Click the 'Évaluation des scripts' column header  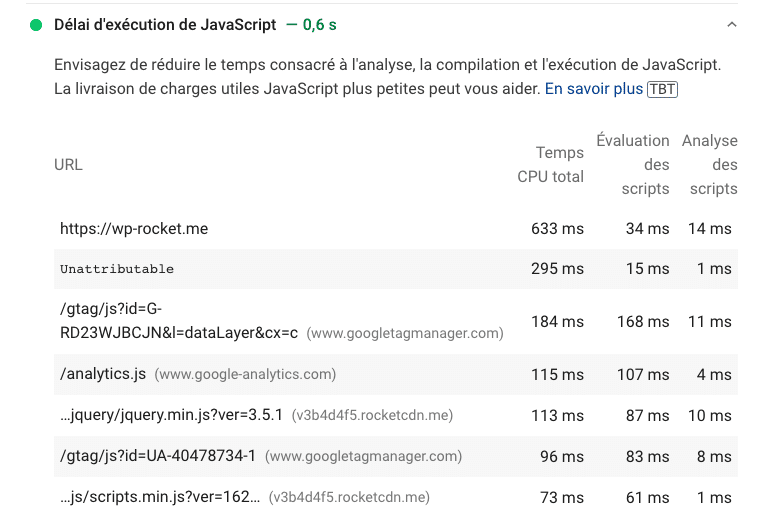(x=633, y=165)
